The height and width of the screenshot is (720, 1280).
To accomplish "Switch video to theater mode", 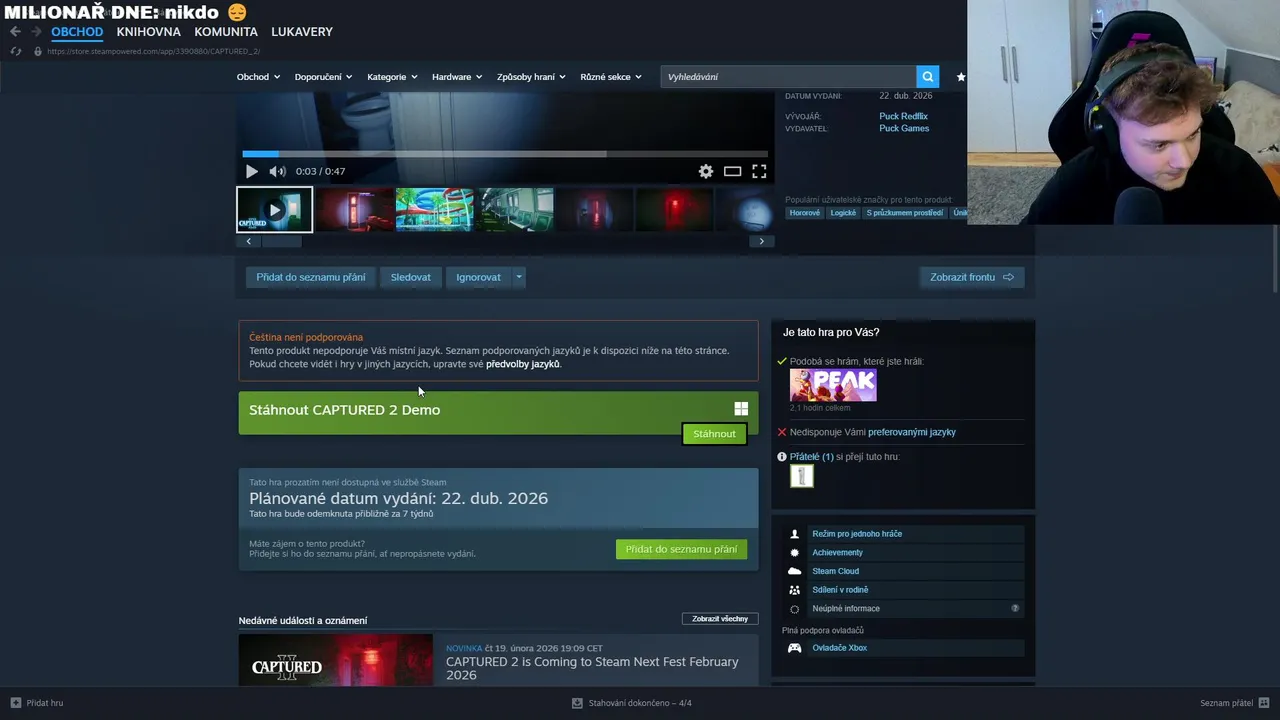I will (733, 171).
